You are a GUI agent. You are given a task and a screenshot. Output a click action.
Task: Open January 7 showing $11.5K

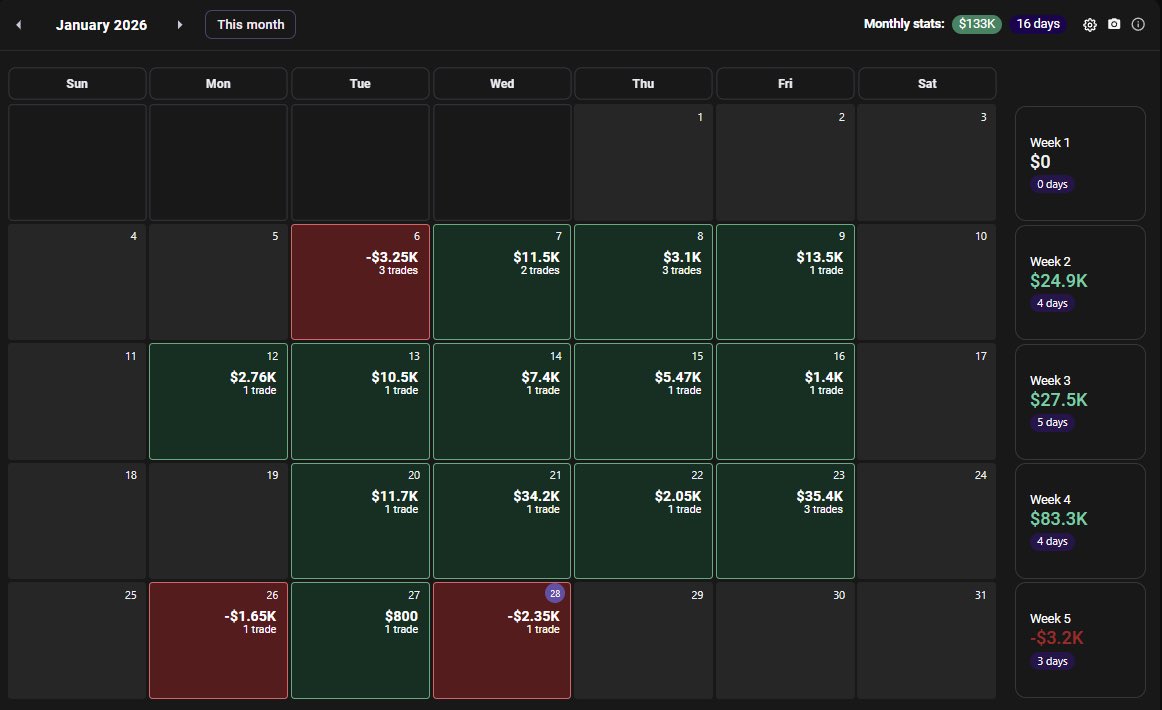(502, 282)
